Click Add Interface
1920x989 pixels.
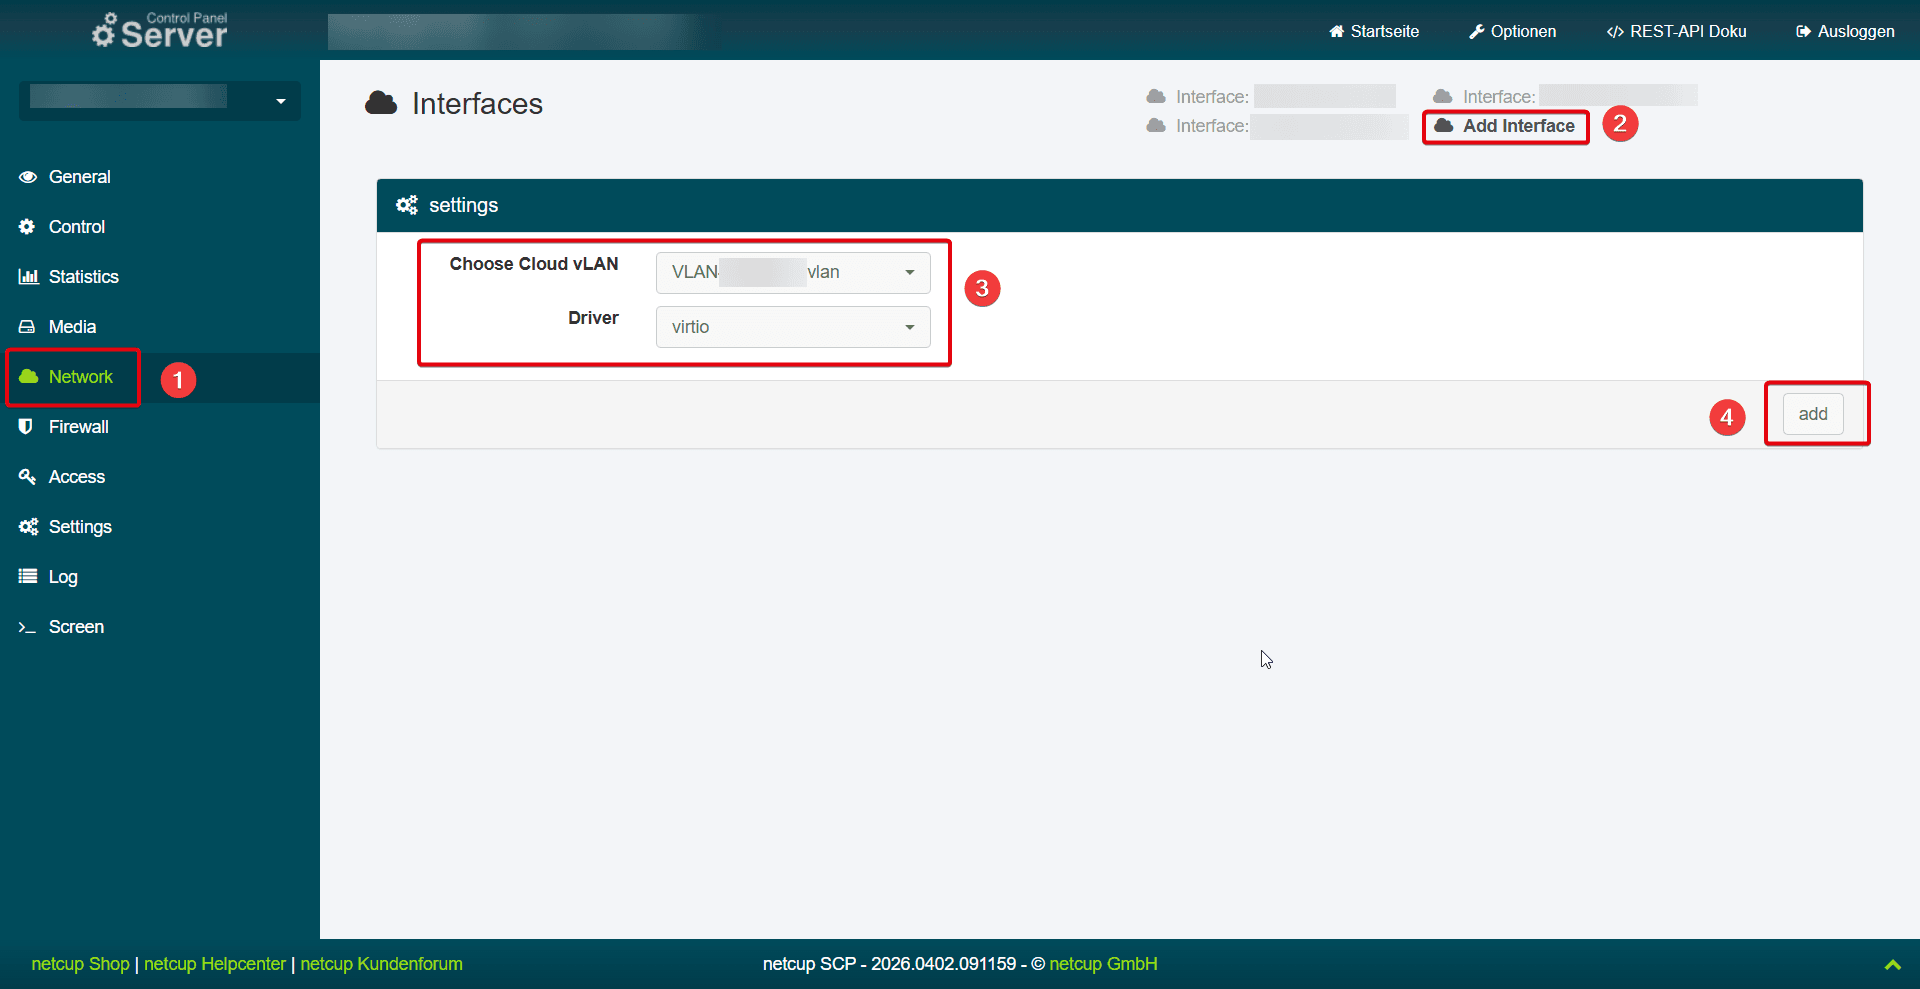pos(1516,126)
